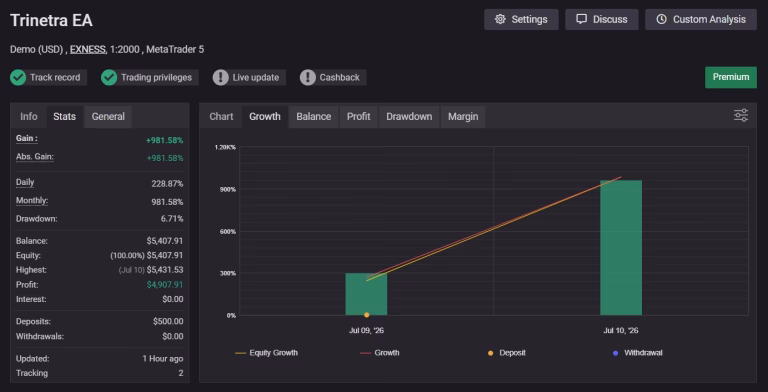The image size is (768, 392).
Task: Click the Discuss chat bubble icon
Action: 581,20
